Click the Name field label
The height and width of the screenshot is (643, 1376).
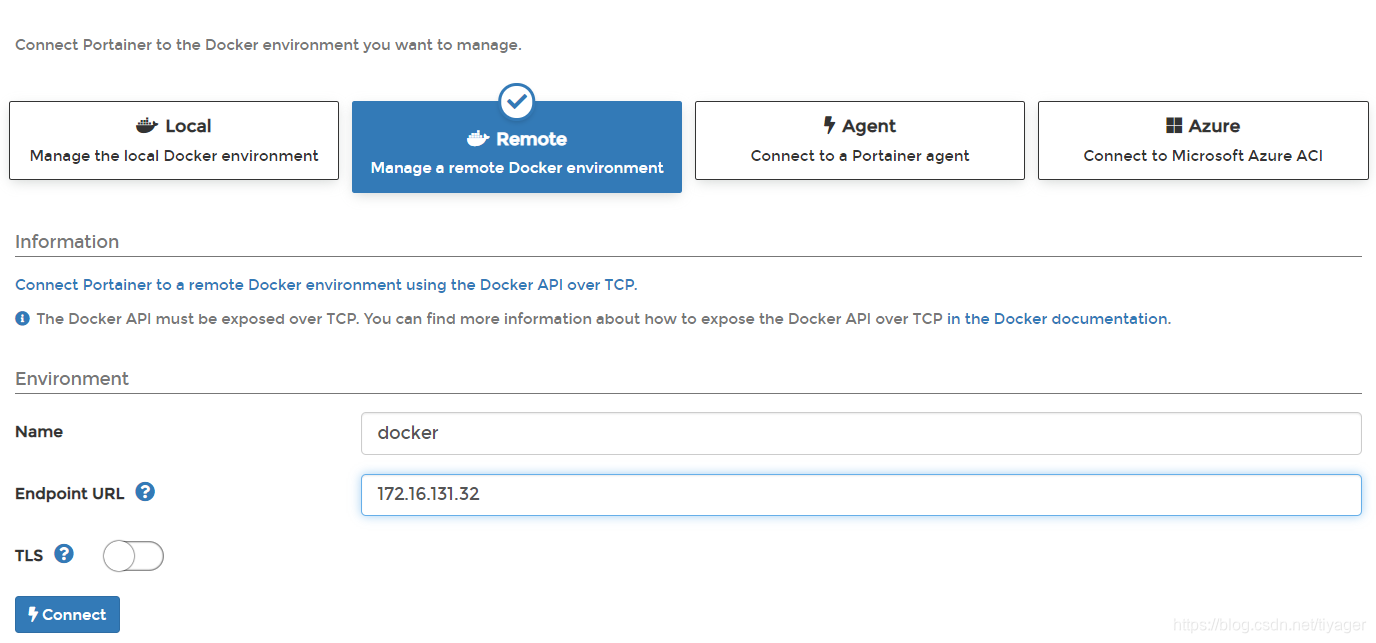coord(39,432)
